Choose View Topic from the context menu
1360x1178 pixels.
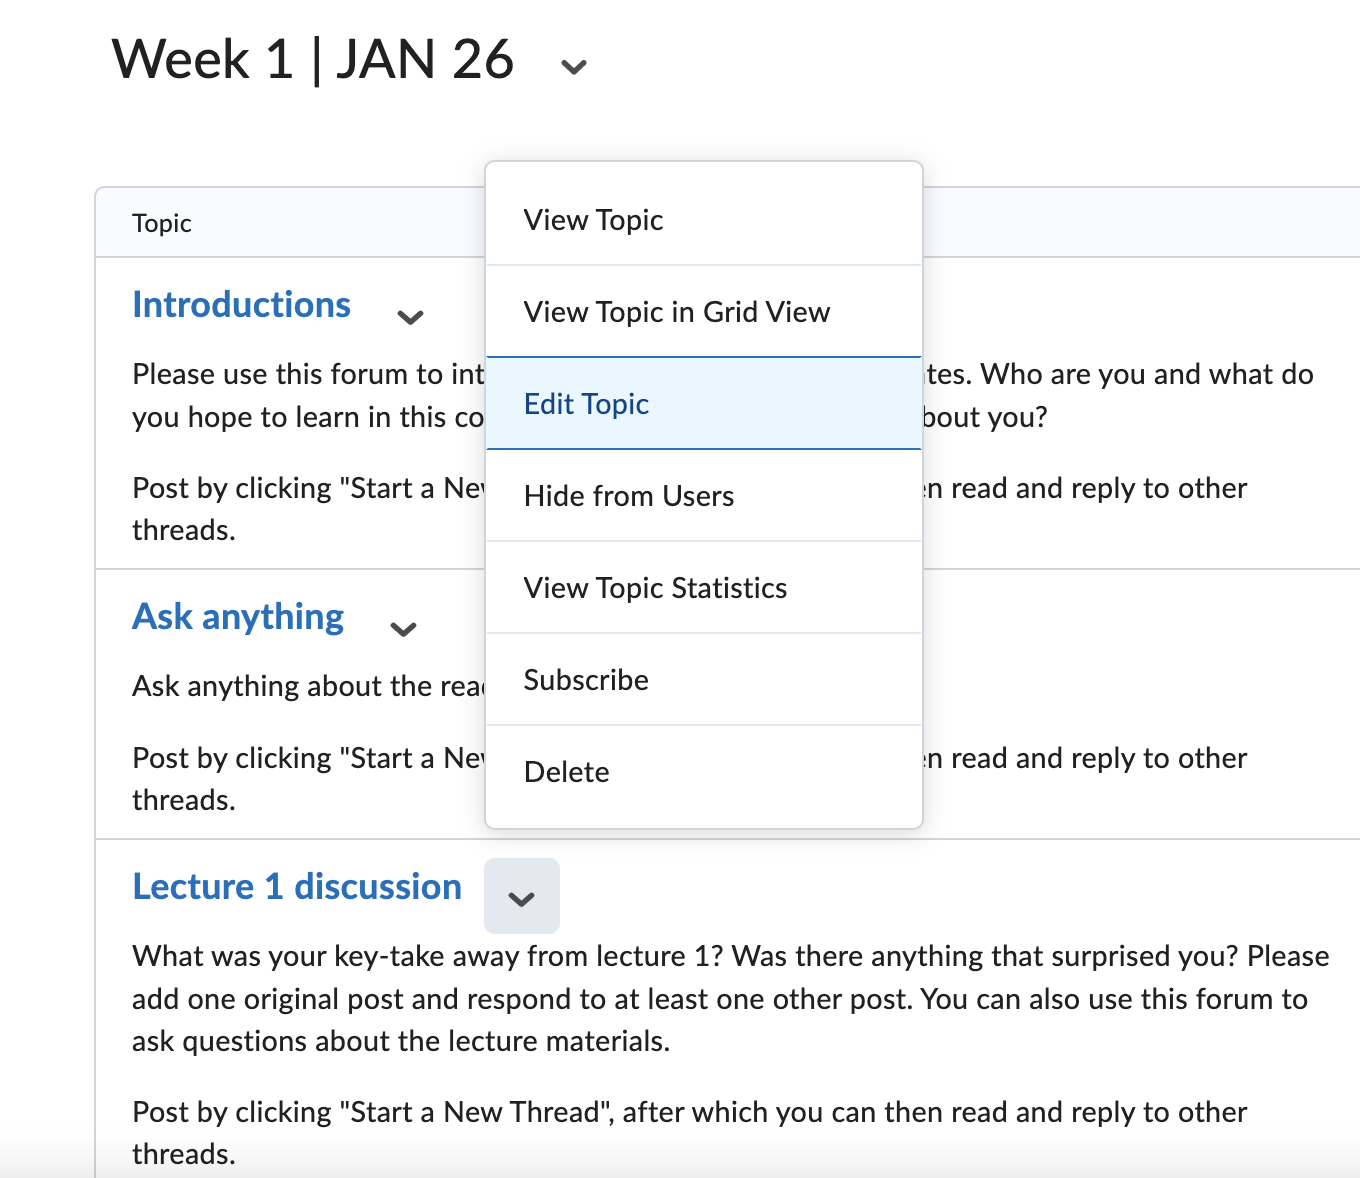click(593, 220)
